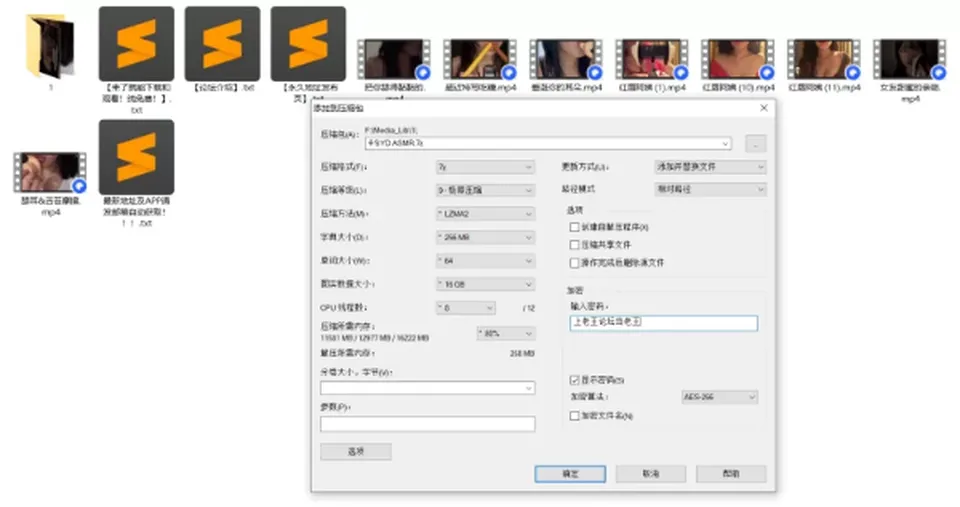Uncheck the show password checkbox
The image size is (960, 507).
click(x=574, y=380)
